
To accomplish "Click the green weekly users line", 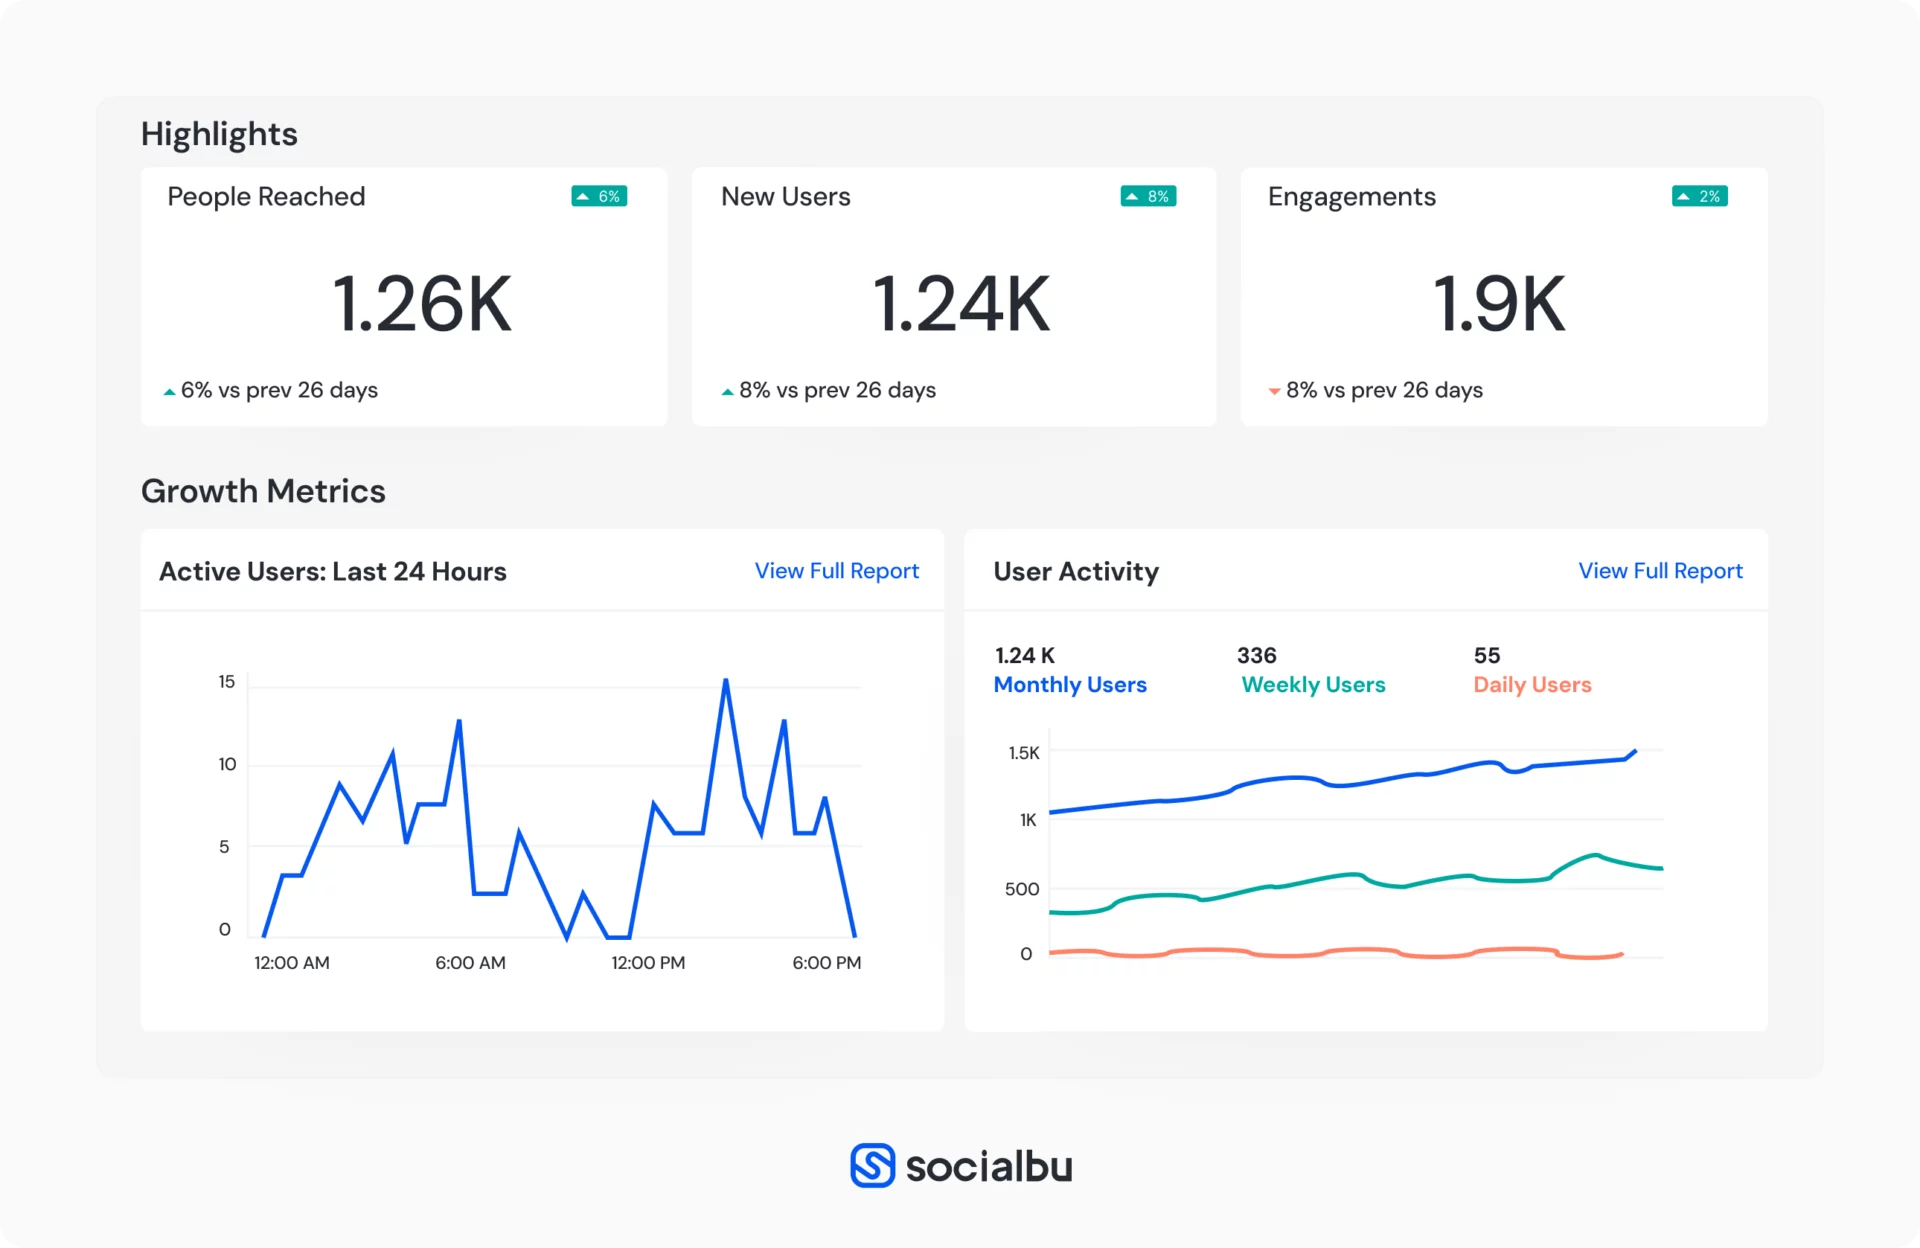I will [1355, 876].
